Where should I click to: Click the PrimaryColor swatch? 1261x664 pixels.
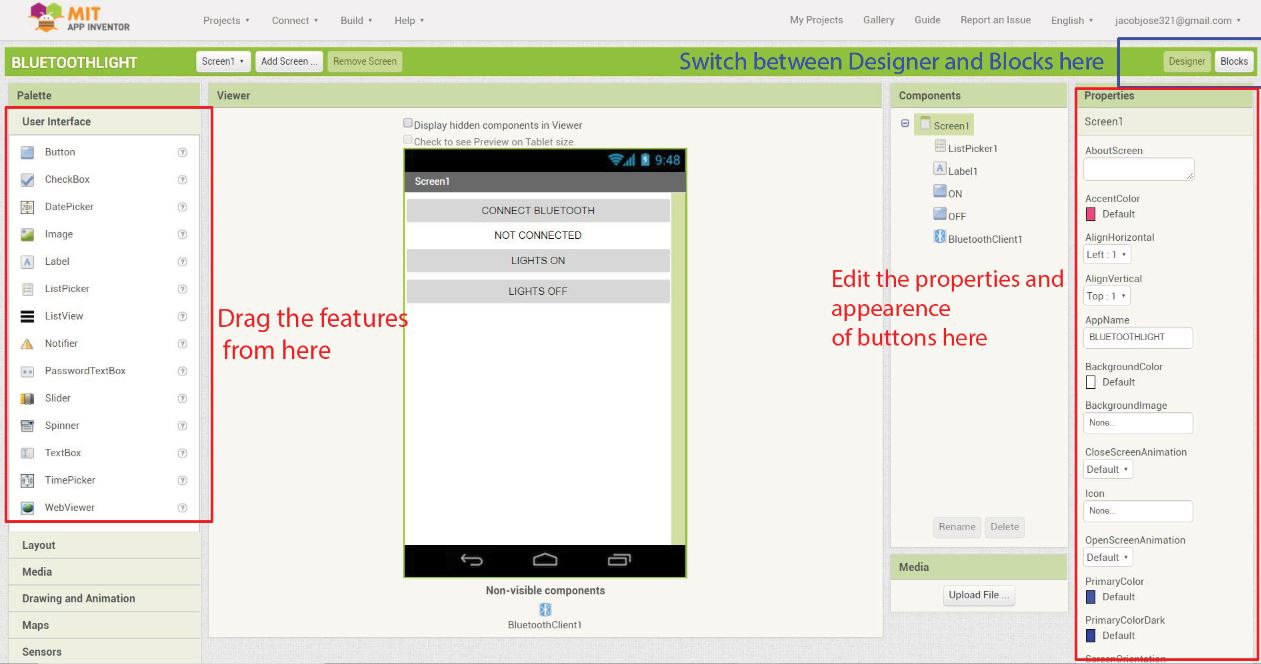1091,596
